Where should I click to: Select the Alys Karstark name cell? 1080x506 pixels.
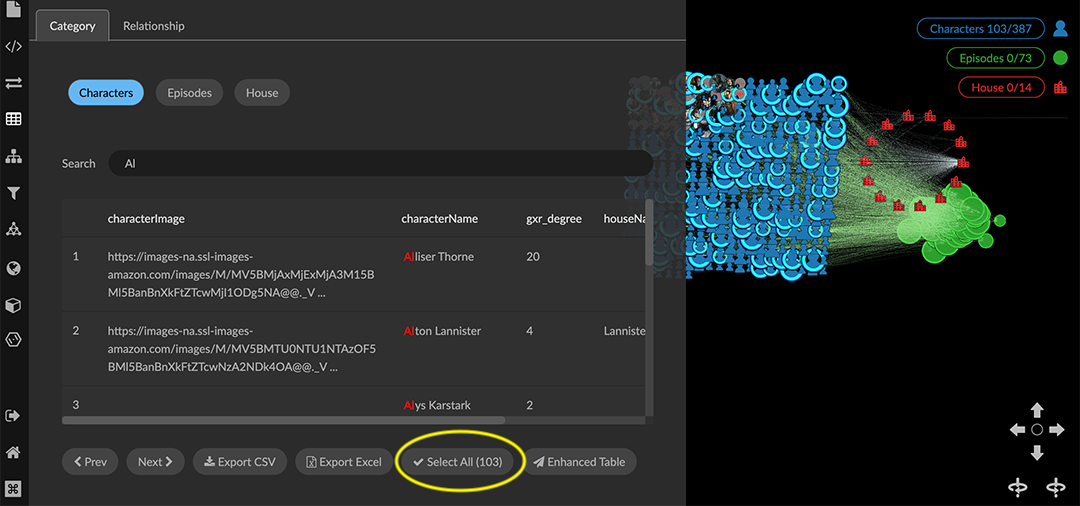[437, 405]
